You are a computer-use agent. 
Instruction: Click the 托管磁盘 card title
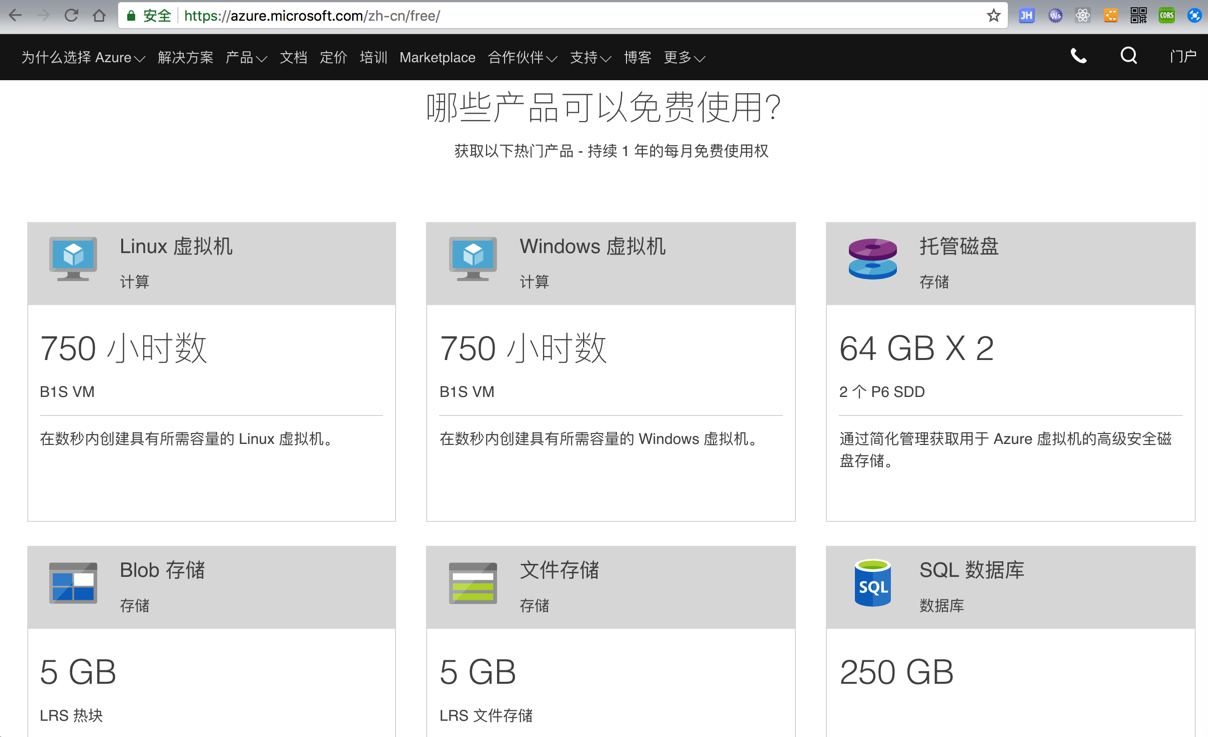pyautogui.click(x=959, y=247)
